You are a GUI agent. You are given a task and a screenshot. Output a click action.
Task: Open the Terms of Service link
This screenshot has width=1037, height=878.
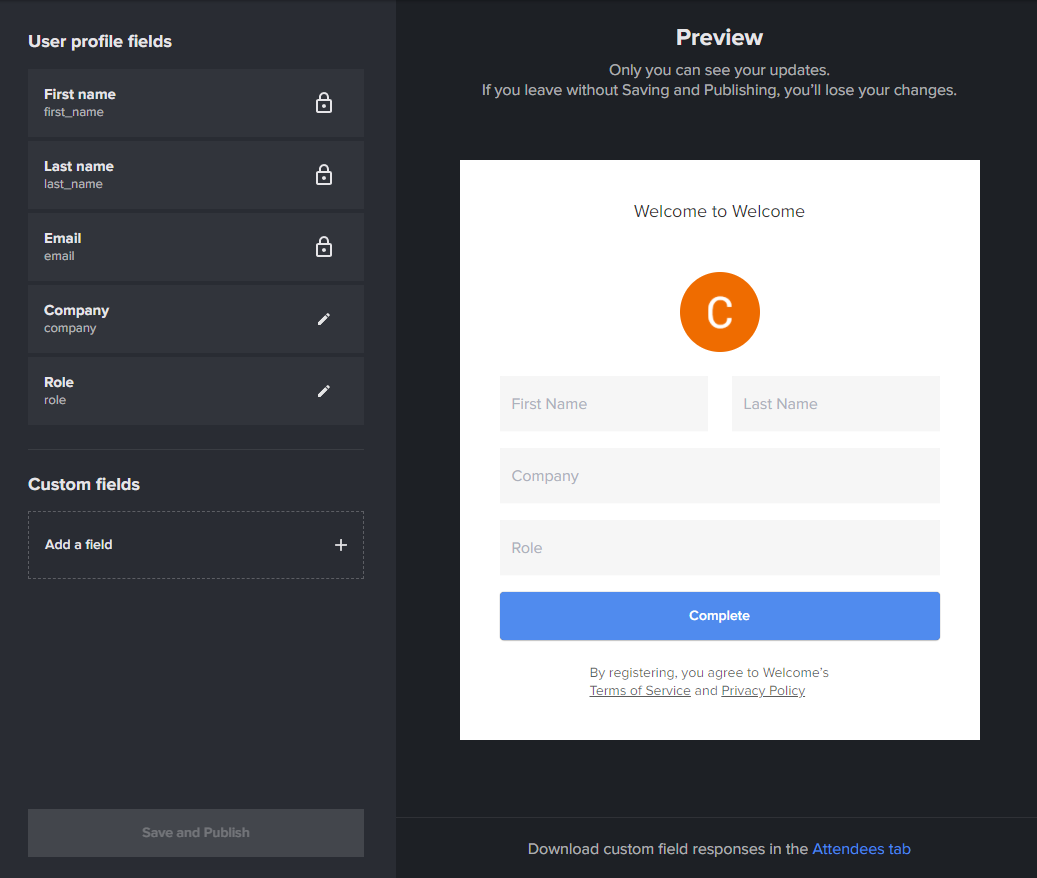coord(640,691)
